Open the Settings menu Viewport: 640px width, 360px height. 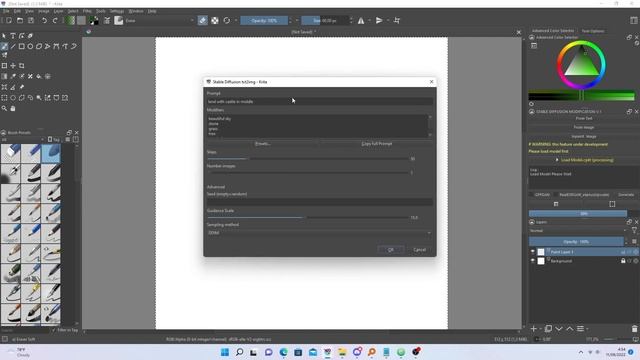pyautogui.click(x=117, y=11)
